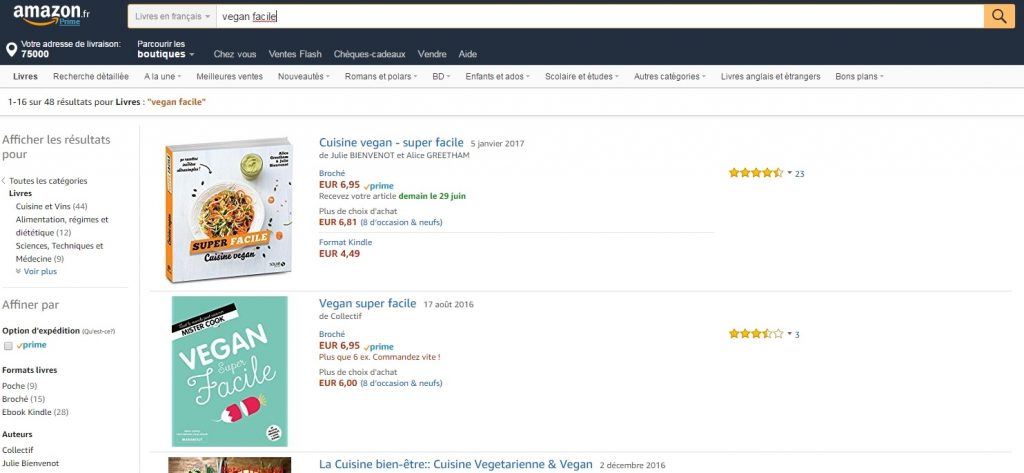Click the Amazon.fr logo
The width and height of the screenshot is (1024, 473).
52,14
